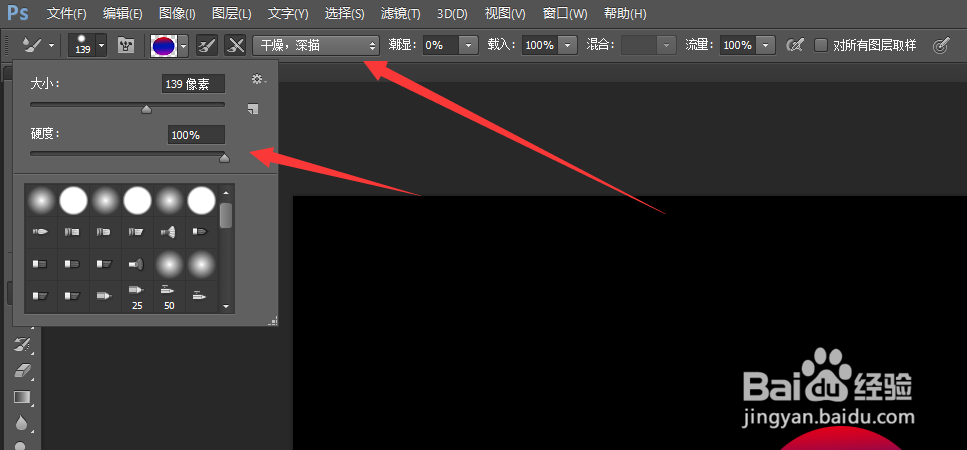Expand the tool preset dropdown arrow
The height and width of the screenshot is (450, 967).
pos(51,45)
